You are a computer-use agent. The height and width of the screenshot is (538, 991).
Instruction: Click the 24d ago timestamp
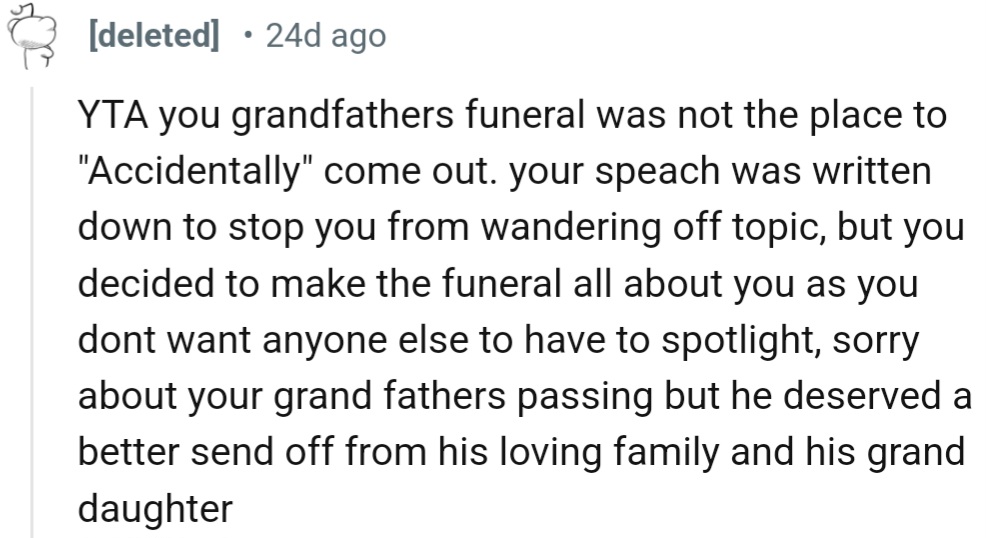point(326,36)
